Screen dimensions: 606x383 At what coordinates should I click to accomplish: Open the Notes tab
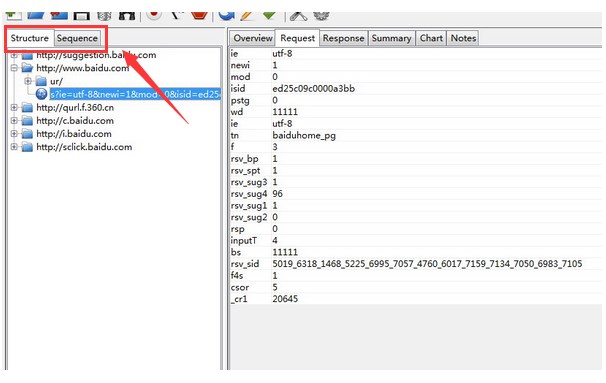pos(463,38)
